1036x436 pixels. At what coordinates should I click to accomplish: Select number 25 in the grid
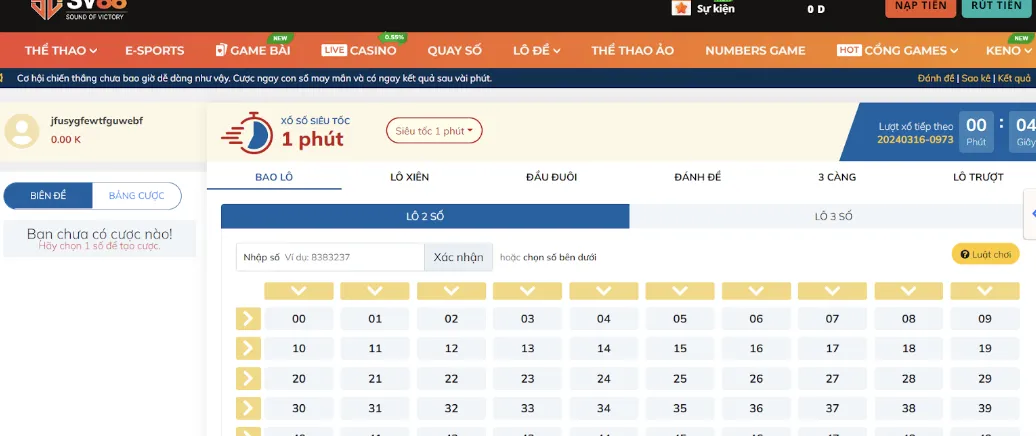click(680, 379)
